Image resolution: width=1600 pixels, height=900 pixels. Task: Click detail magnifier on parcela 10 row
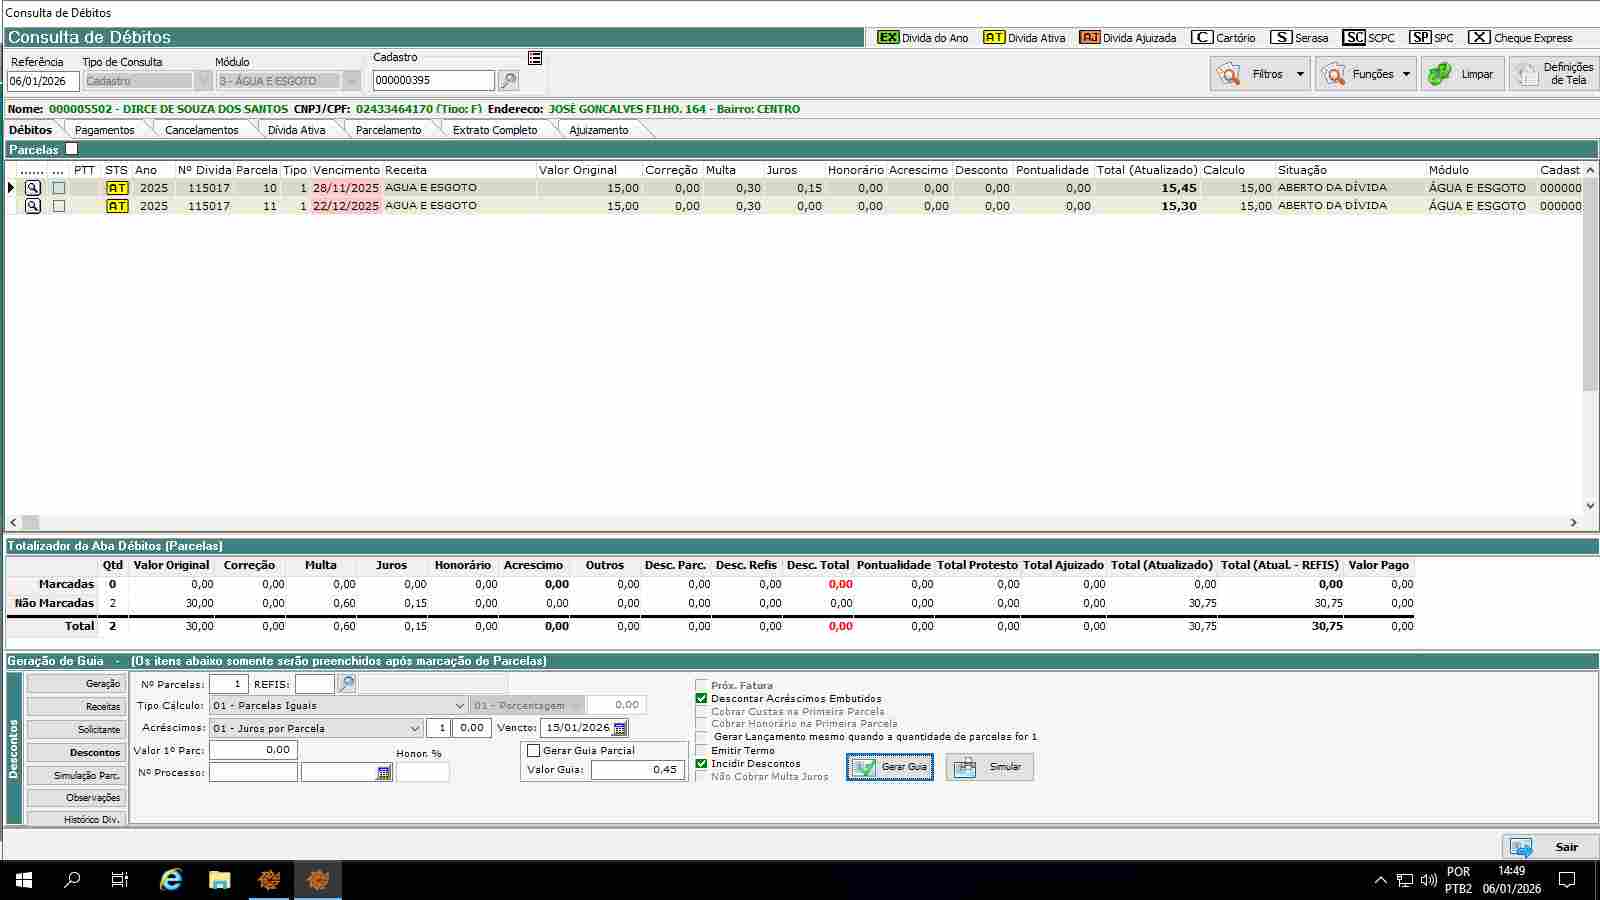pos(33,188)
